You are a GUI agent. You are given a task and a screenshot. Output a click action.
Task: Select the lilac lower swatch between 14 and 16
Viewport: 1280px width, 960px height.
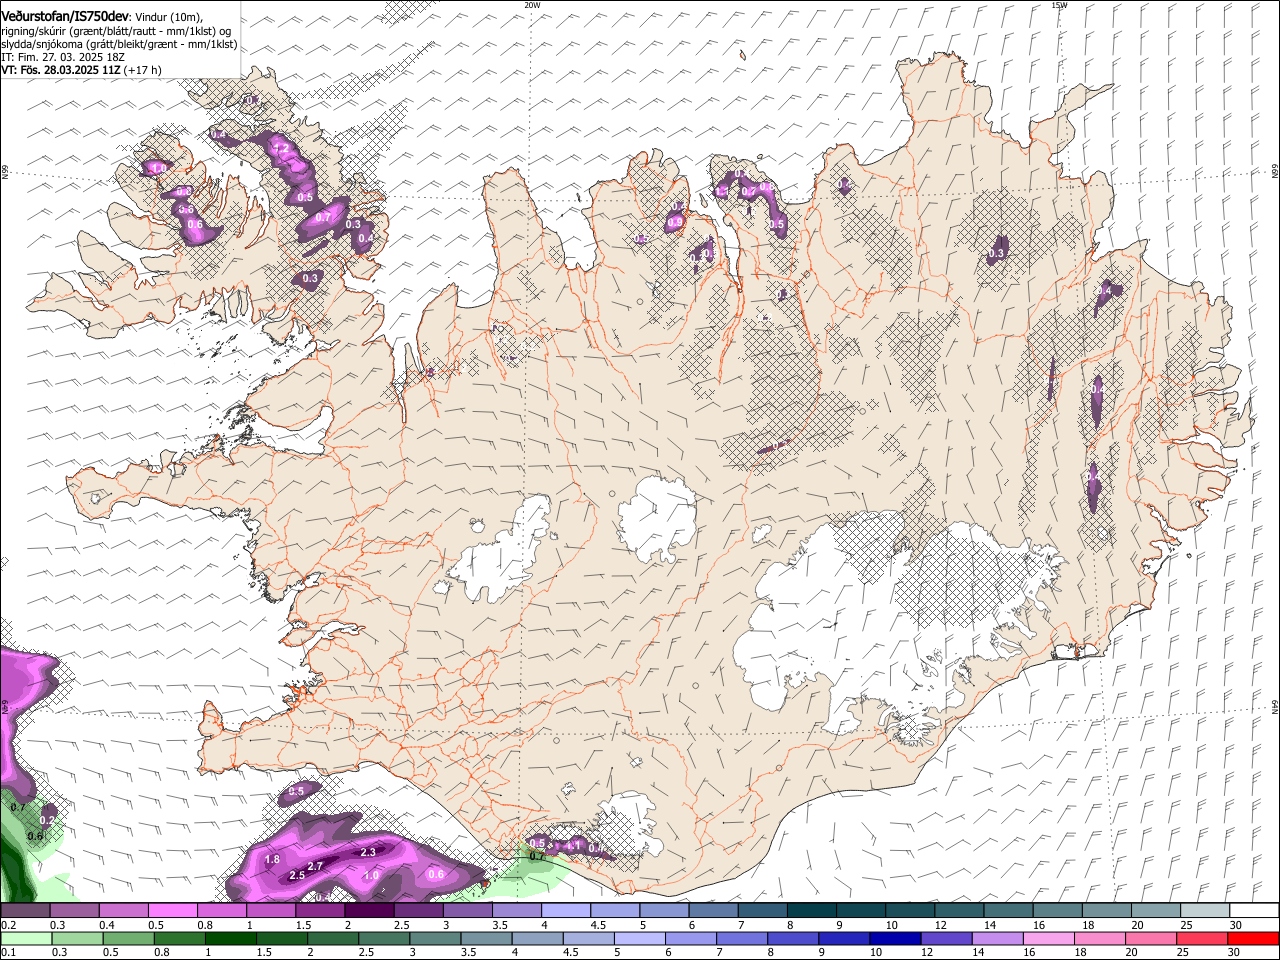click(x=996, y=938)
